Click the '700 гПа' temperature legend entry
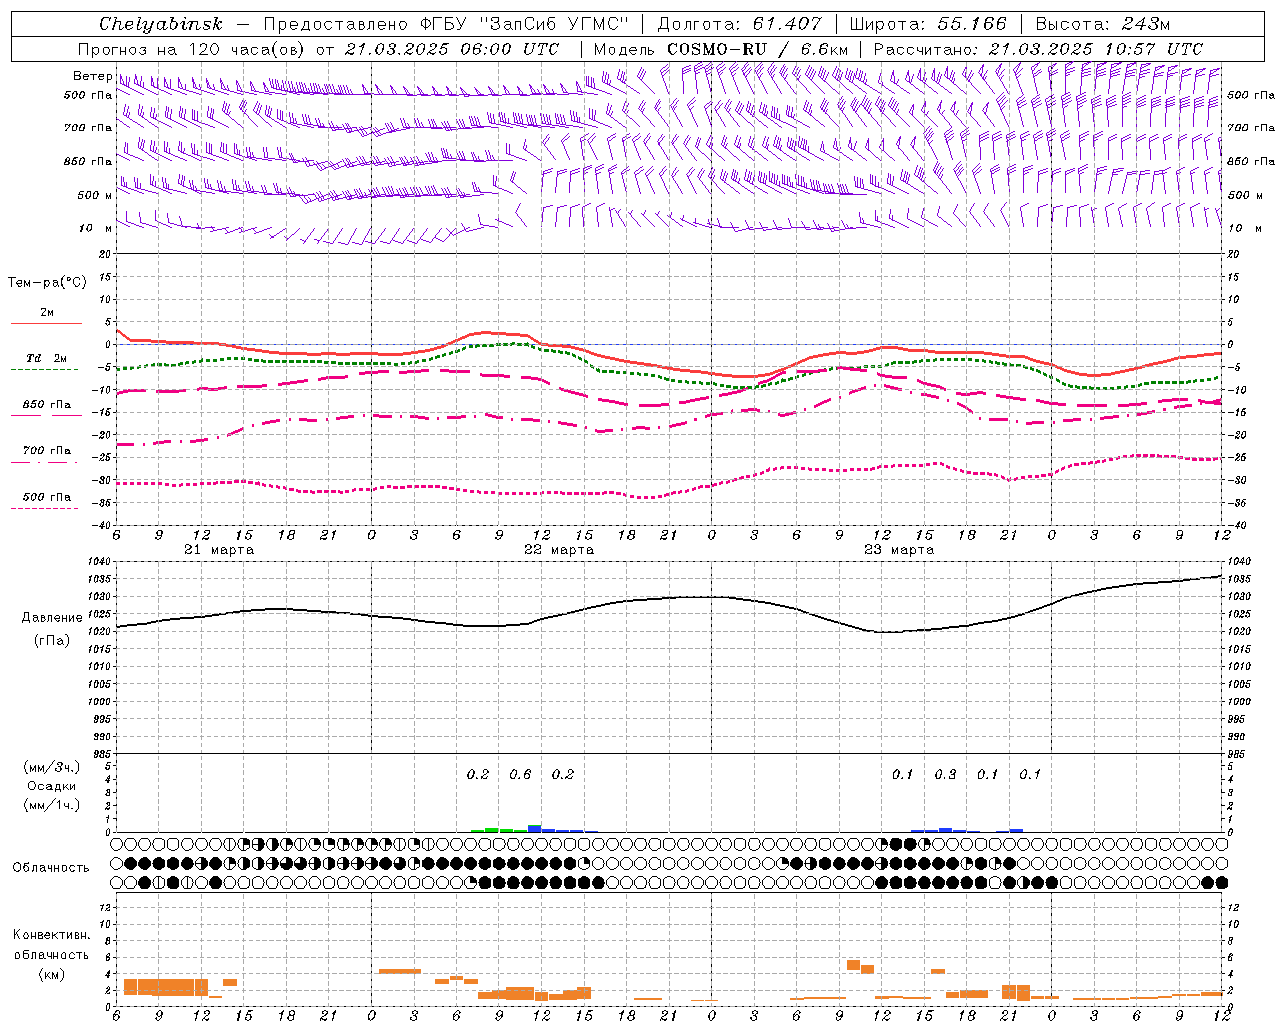Image resolution: width=1280 pixels, height=1024 pixels. click(x=46, y=450)
